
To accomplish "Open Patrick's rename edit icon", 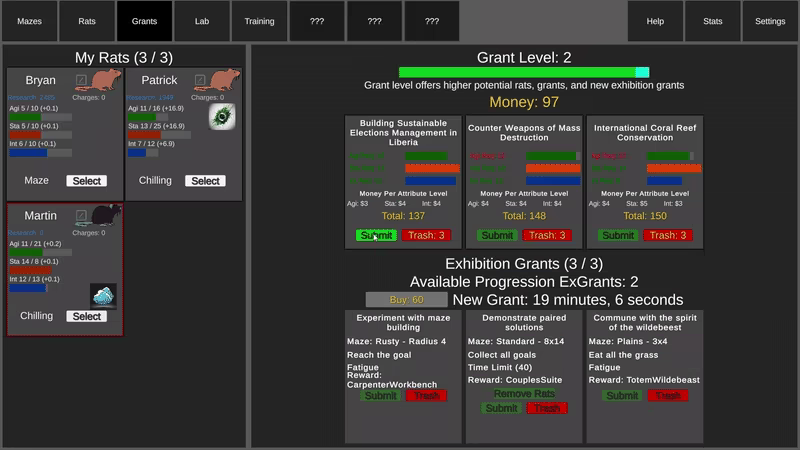I will click(200, 80).
